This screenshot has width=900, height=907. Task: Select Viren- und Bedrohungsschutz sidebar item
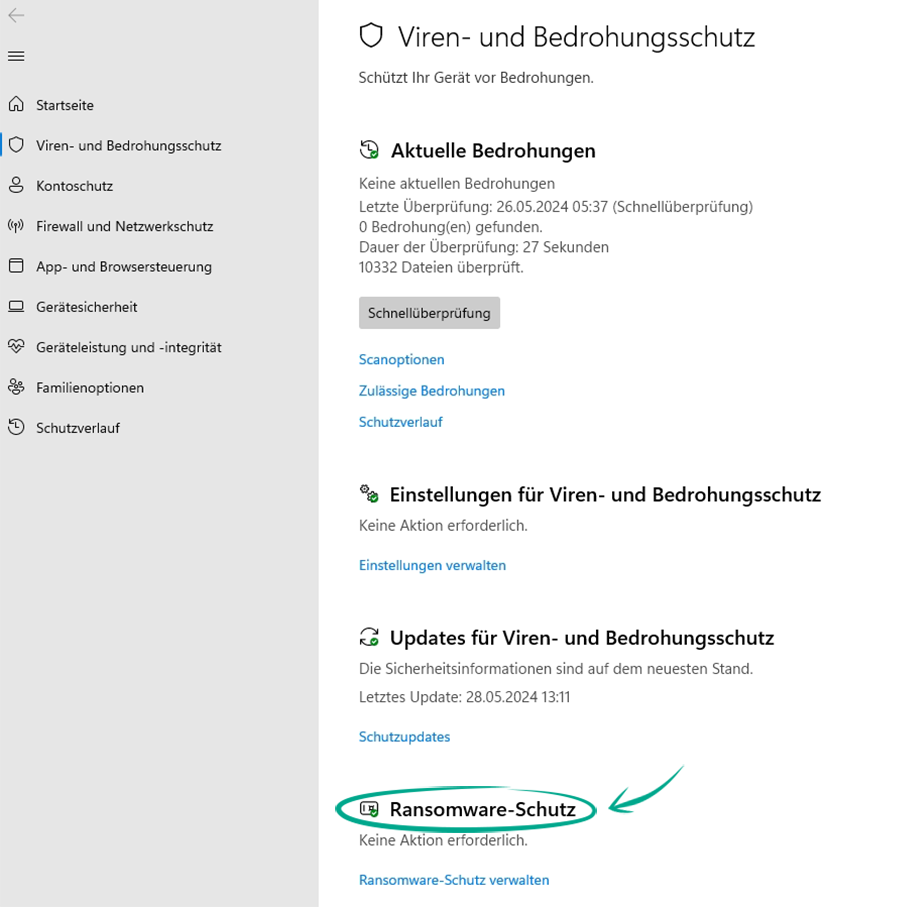pos(128,146)
